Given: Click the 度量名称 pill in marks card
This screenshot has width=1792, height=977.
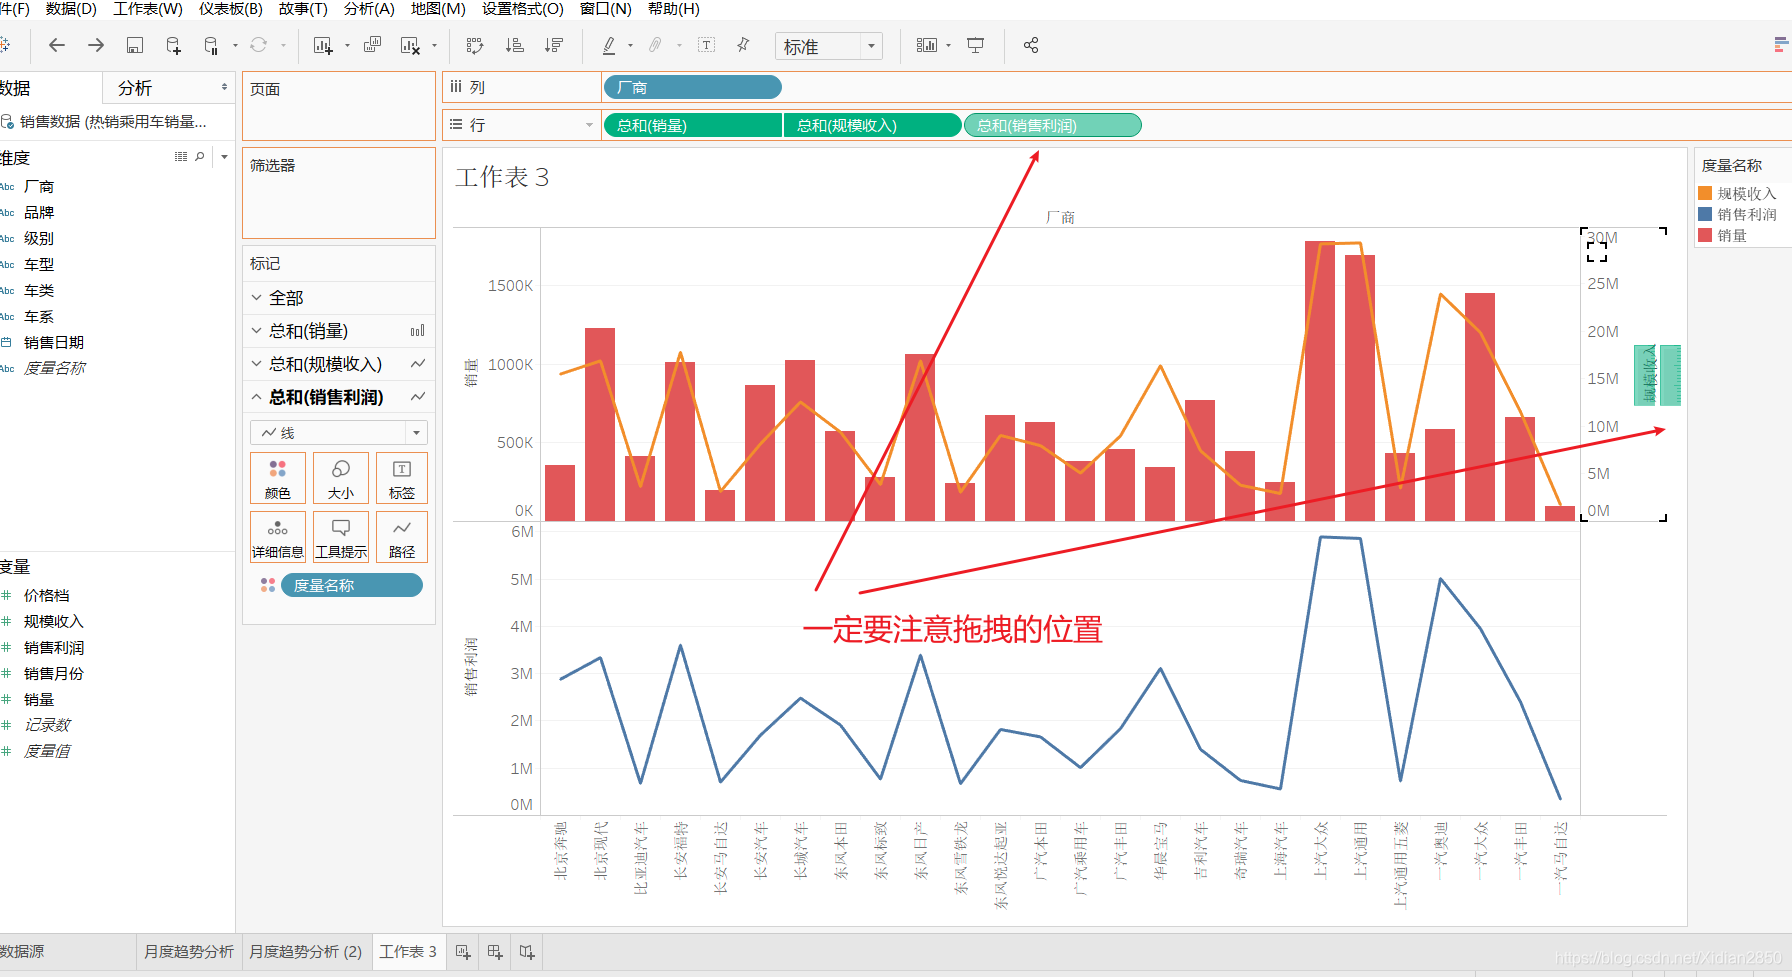Looking at the screenshot, I should click(352, 585).
